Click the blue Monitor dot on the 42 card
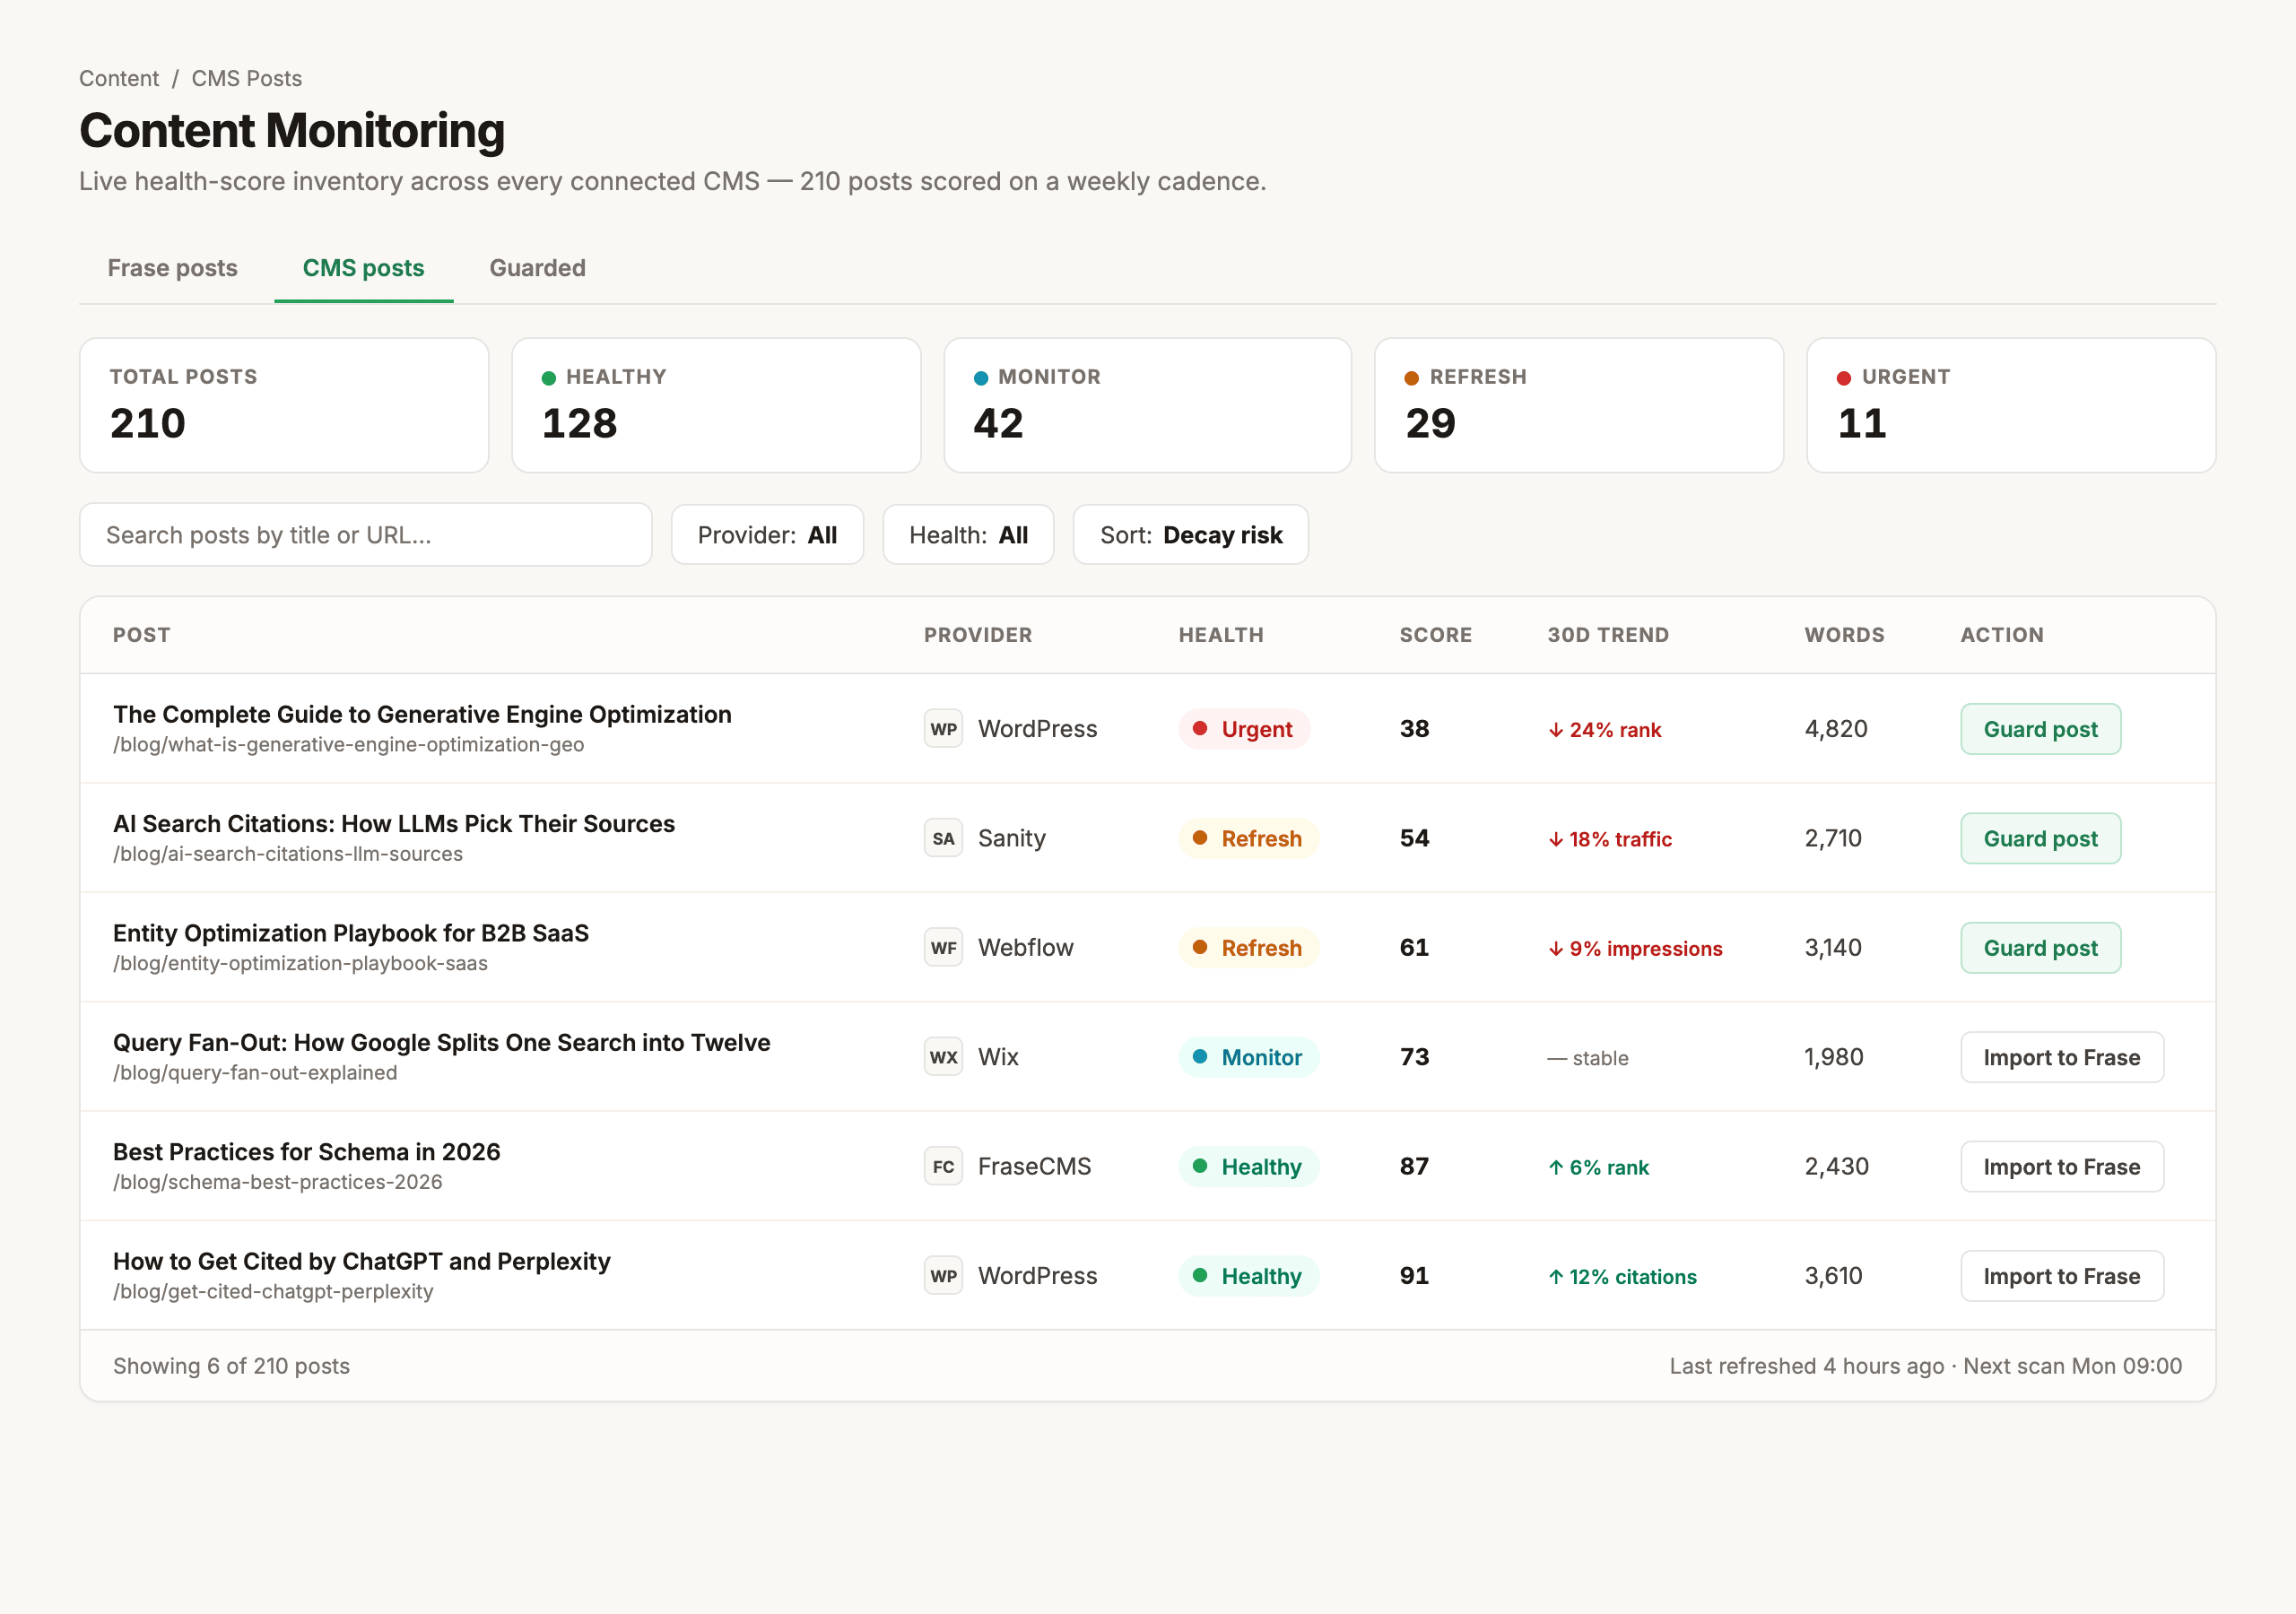 coord(979,378)
